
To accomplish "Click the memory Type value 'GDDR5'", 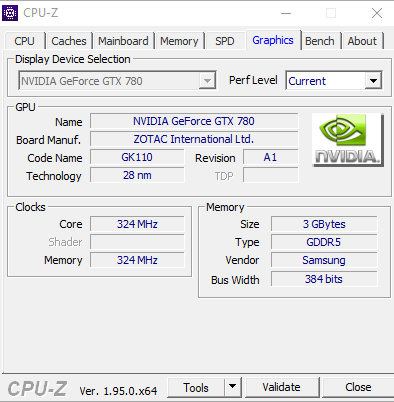I will pos(324,242).
